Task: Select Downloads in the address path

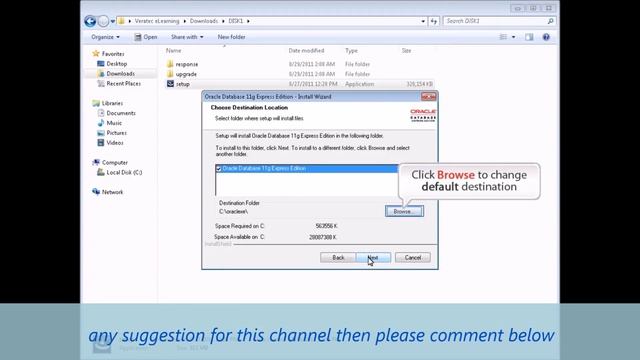Action: [x=204, y=21]
